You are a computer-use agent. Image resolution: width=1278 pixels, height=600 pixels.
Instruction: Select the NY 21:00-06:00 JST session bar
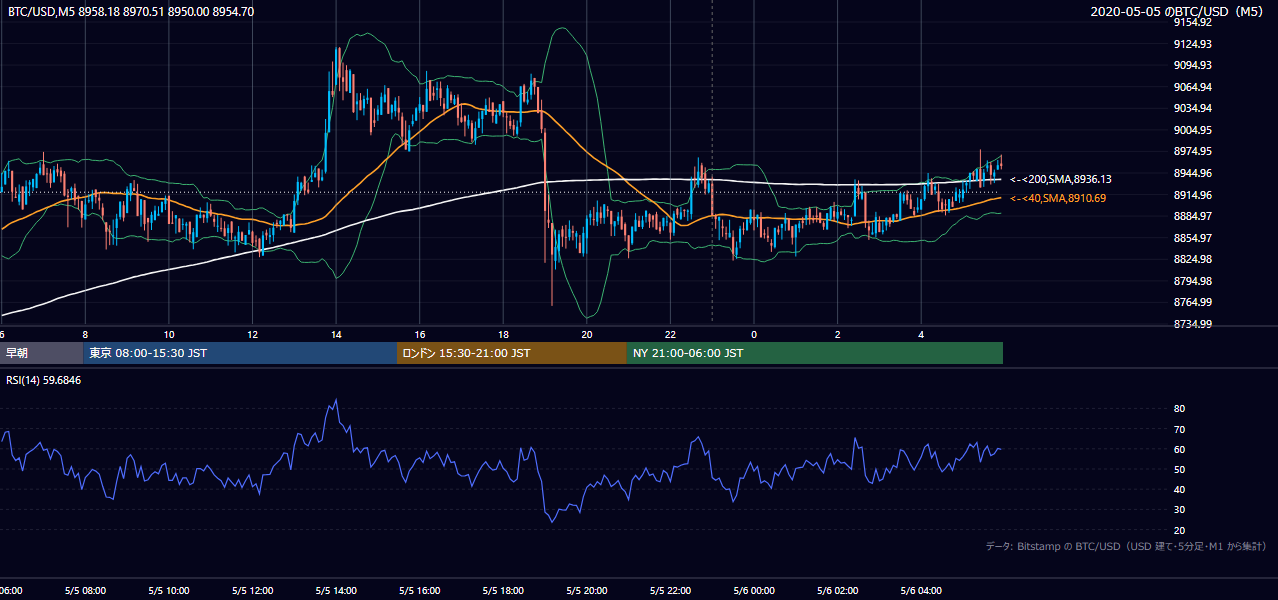pos(815,353)
